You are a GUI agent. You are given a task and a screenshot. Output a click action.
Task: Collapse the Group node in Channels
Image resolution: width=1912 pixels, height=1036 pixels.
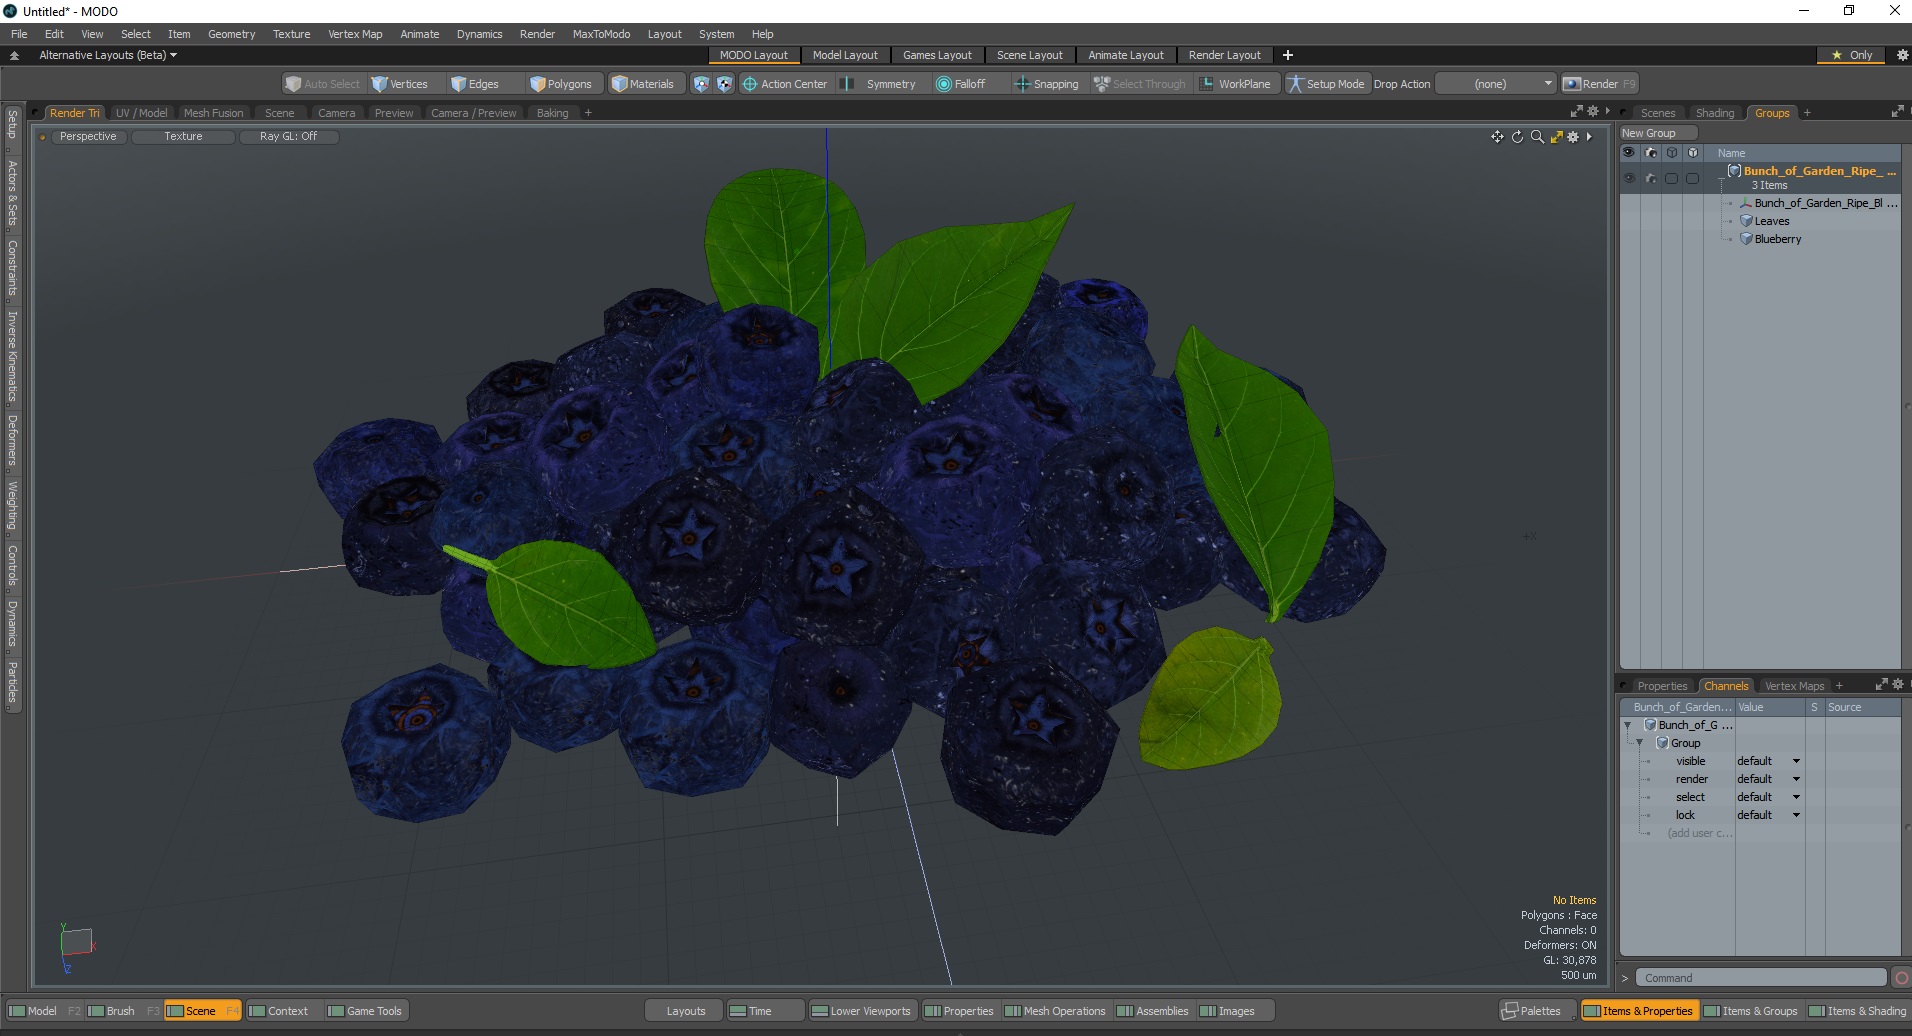[1639, 743]
